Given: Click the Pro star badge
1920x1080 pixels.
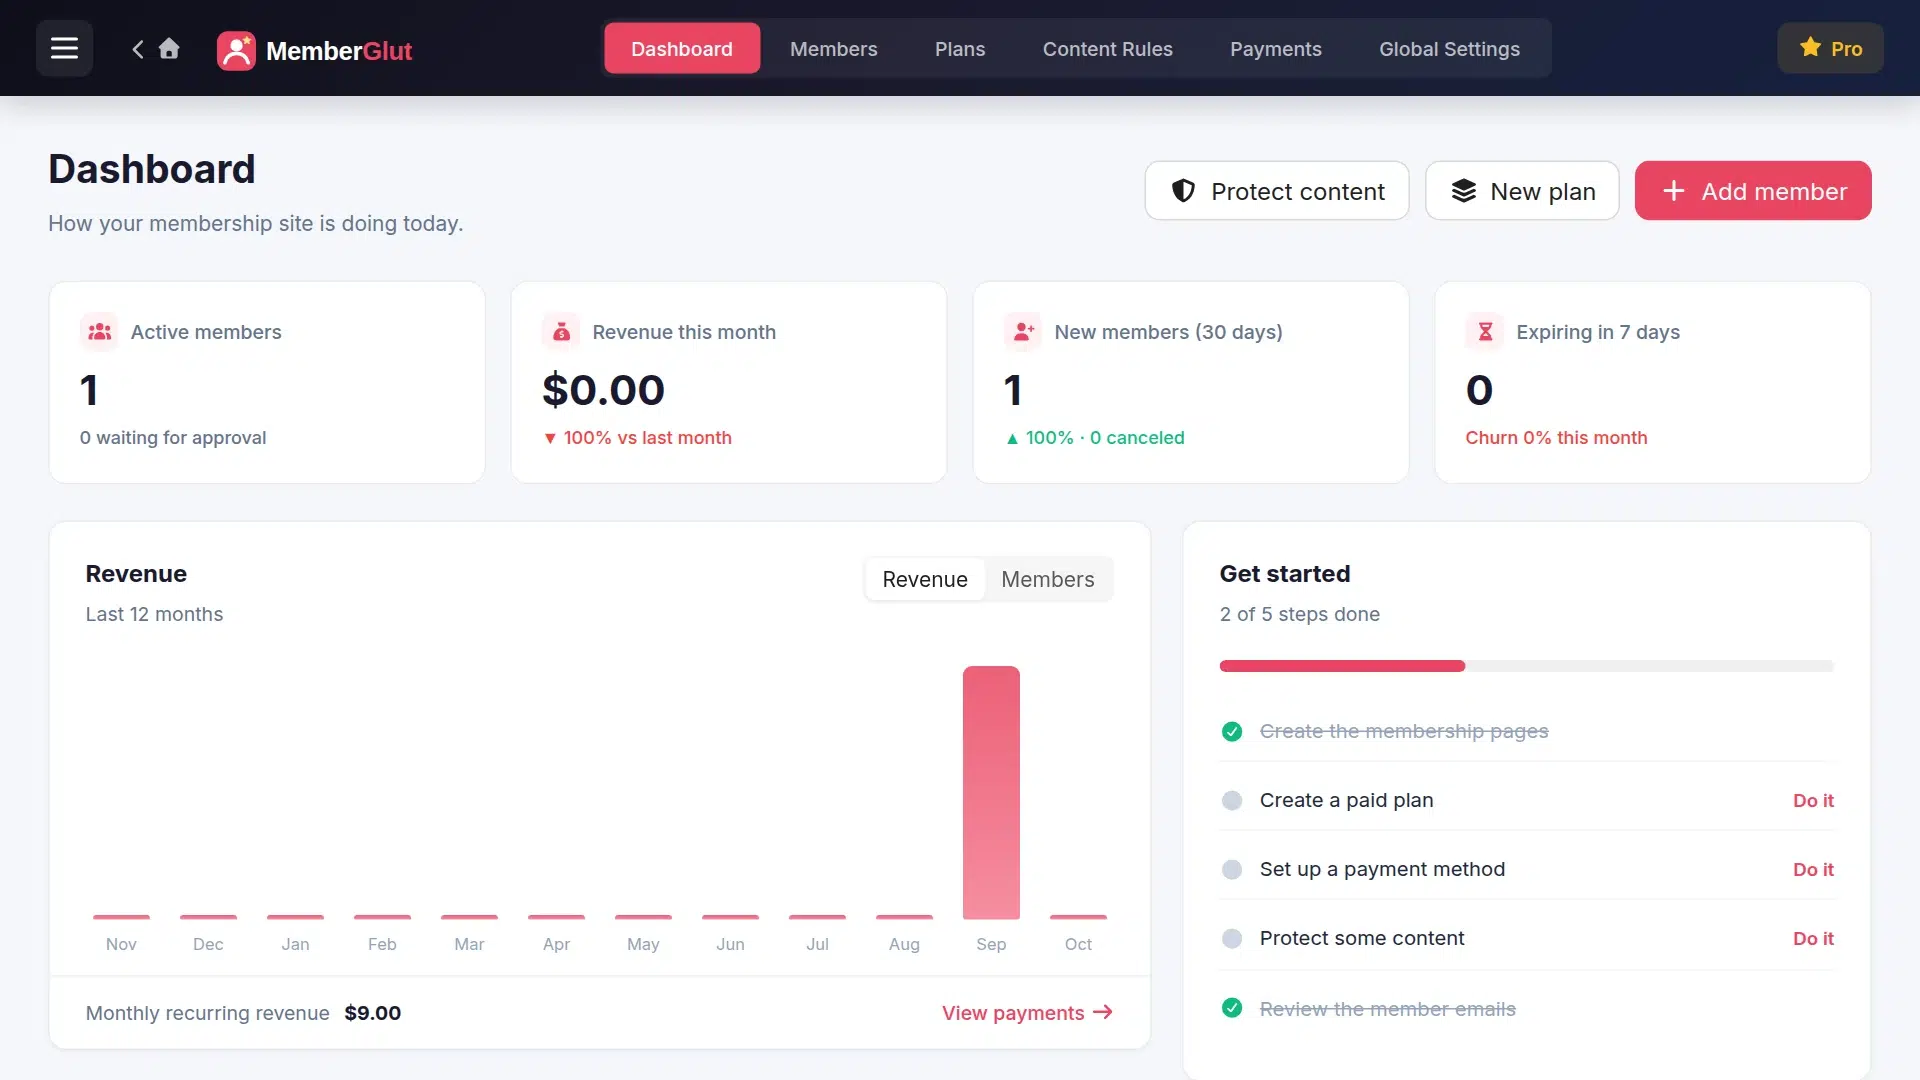Looking at the screenshot, I should coord(1830,48).
